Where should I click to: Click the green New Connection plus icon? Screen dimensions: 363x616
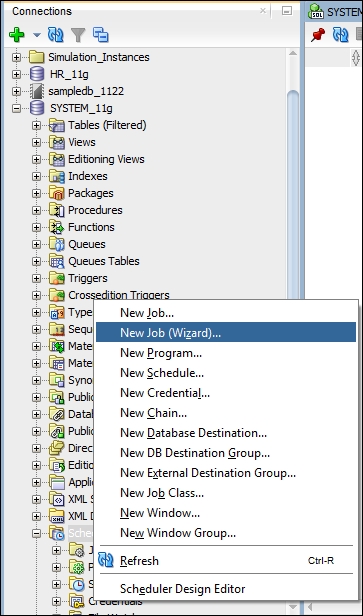coord(16,35)
